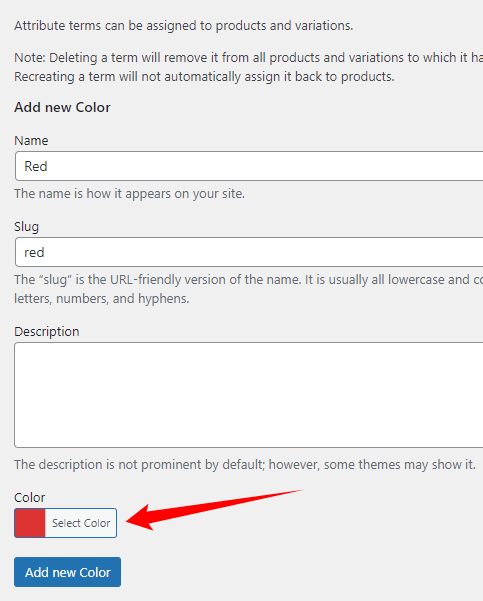Screen dimensions: 483x601
Task: Click inside the empty Description textarea
Action: 249,395
